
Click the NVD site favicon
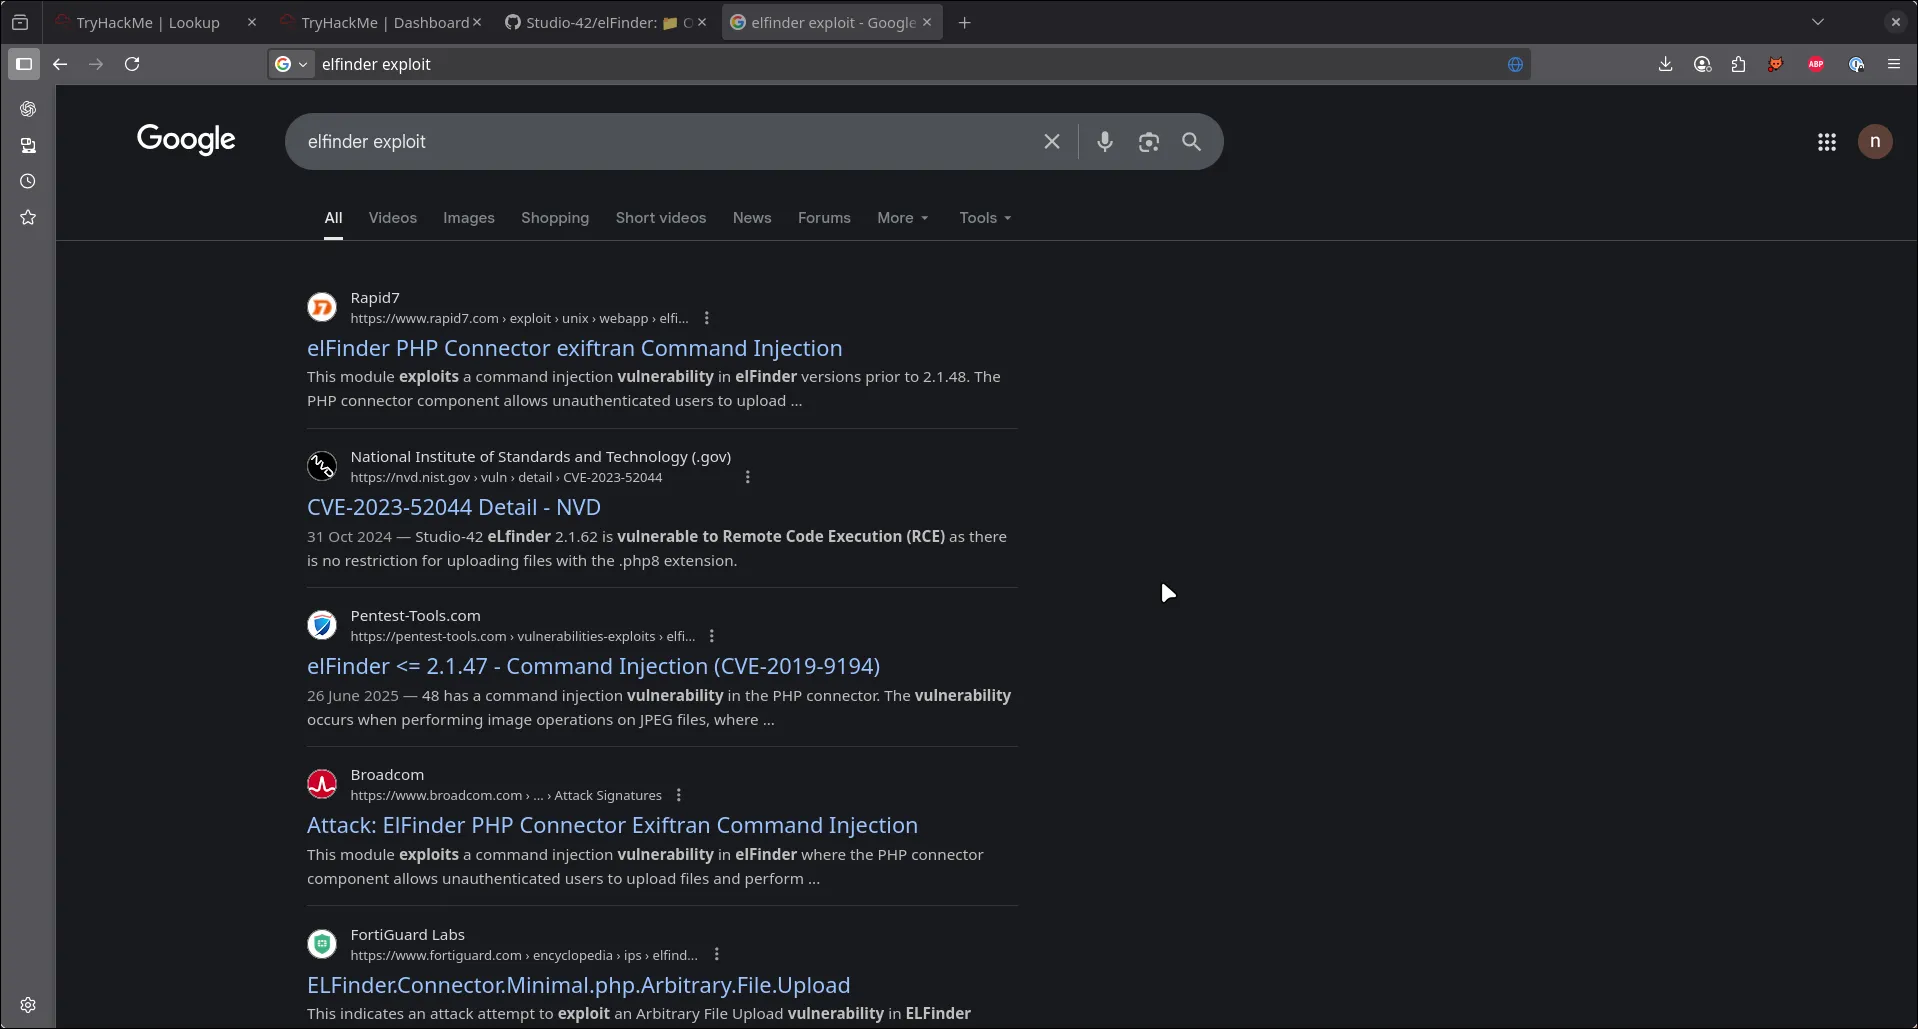[322, 466]
